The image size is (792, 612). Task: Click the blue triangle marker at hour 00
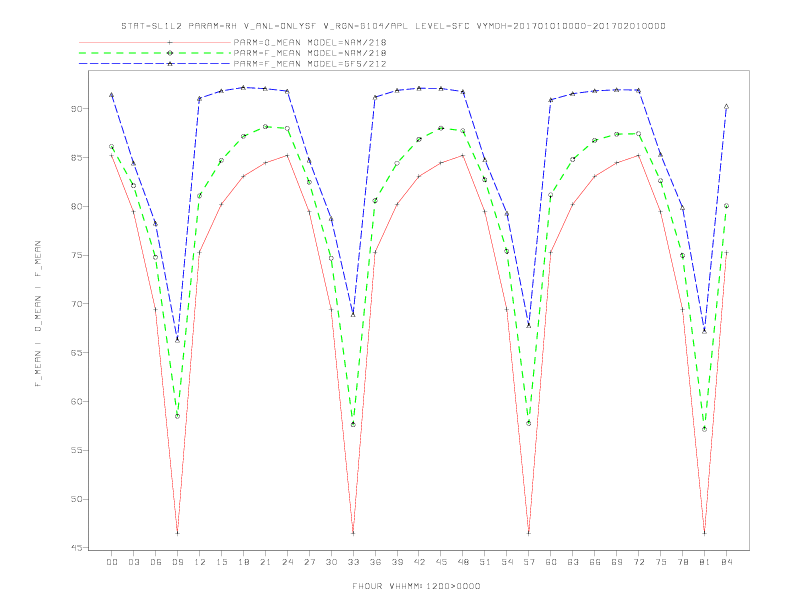coord(112,95)
